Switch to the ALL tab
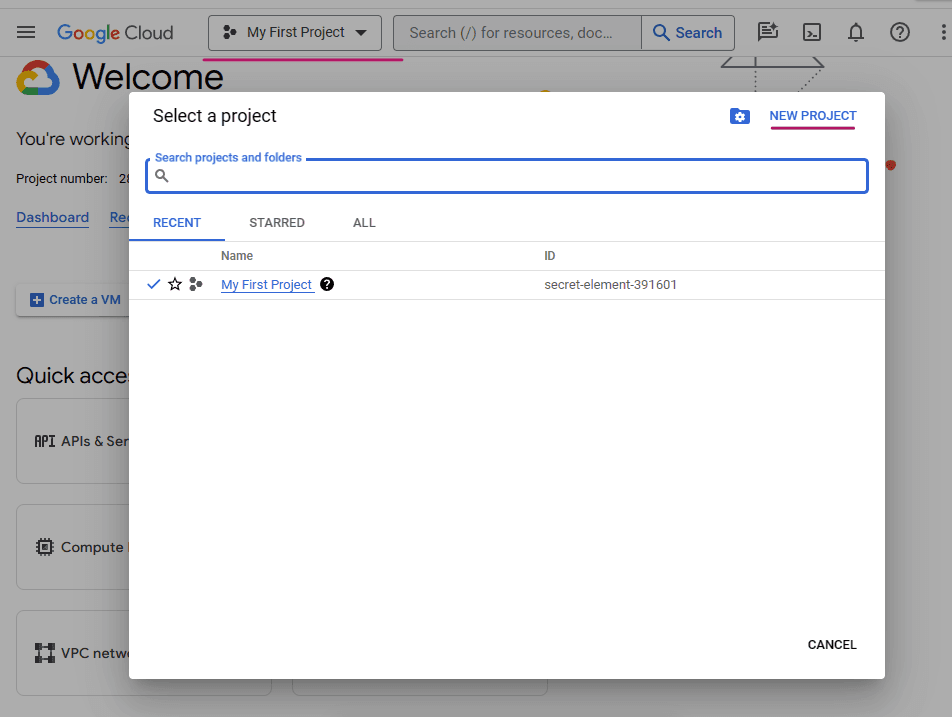This screenshot has width=952, height=717. point(364,223)
